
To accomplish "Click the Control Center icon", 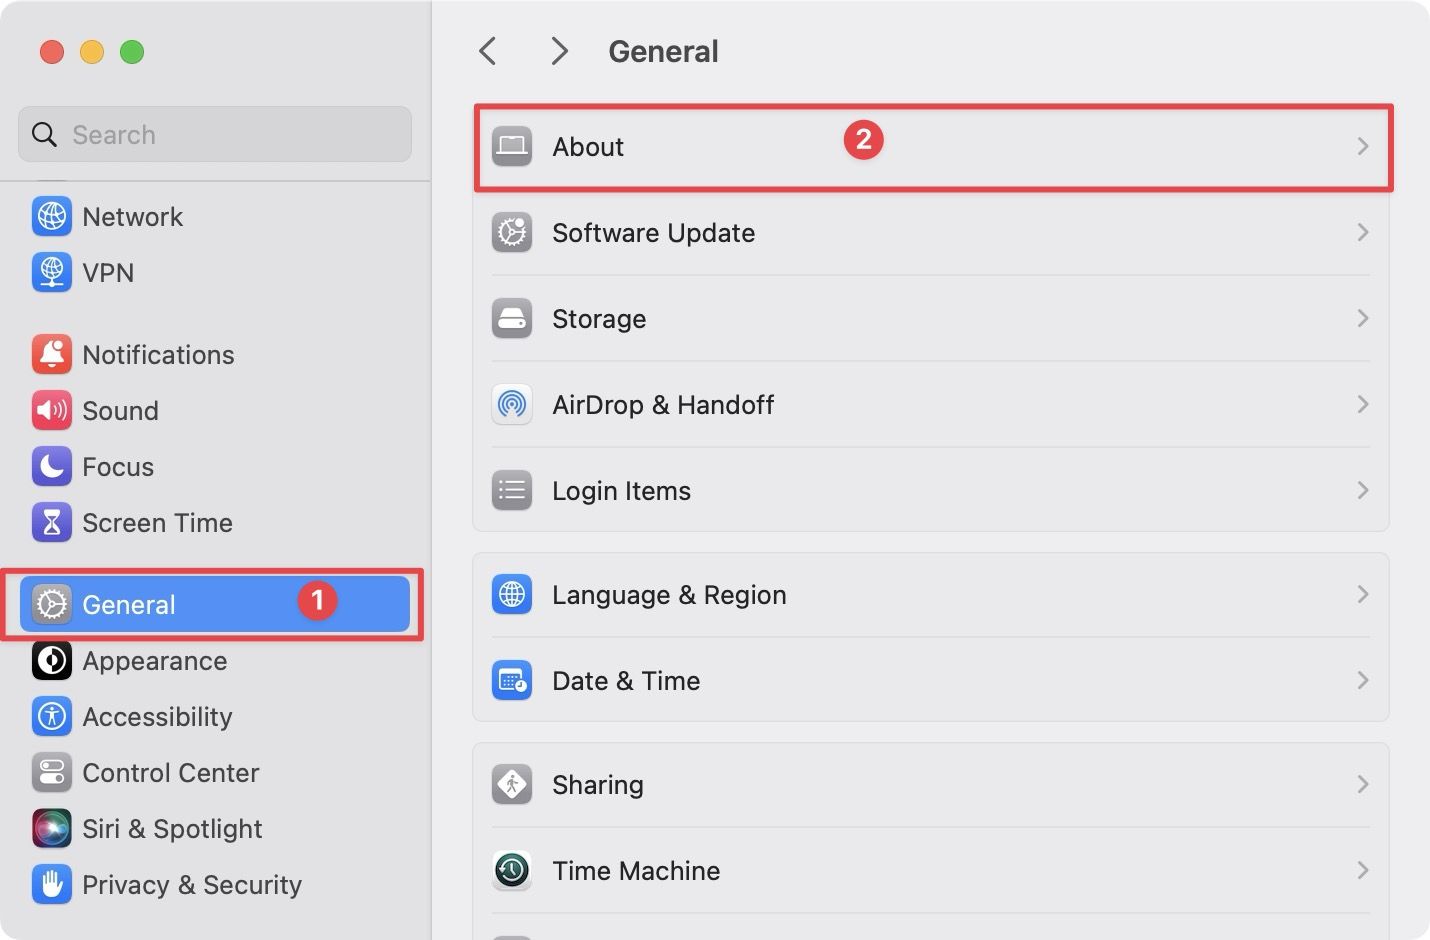I will (52, 772).
